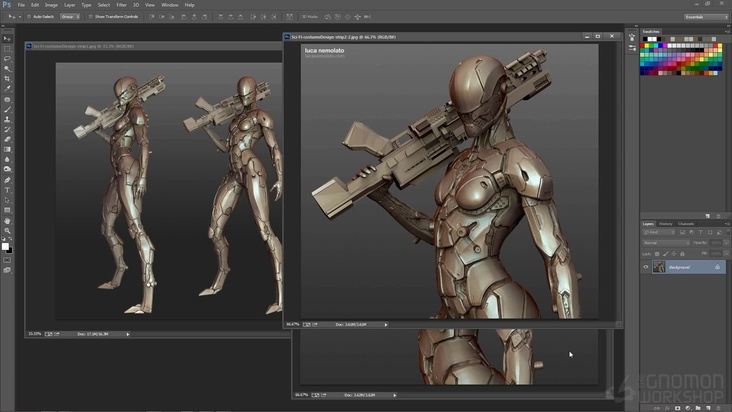Image resolution: width=732 pixels, height=412 pixels.
Task: Select the Healing Brush tool
Action: [7, 100]
